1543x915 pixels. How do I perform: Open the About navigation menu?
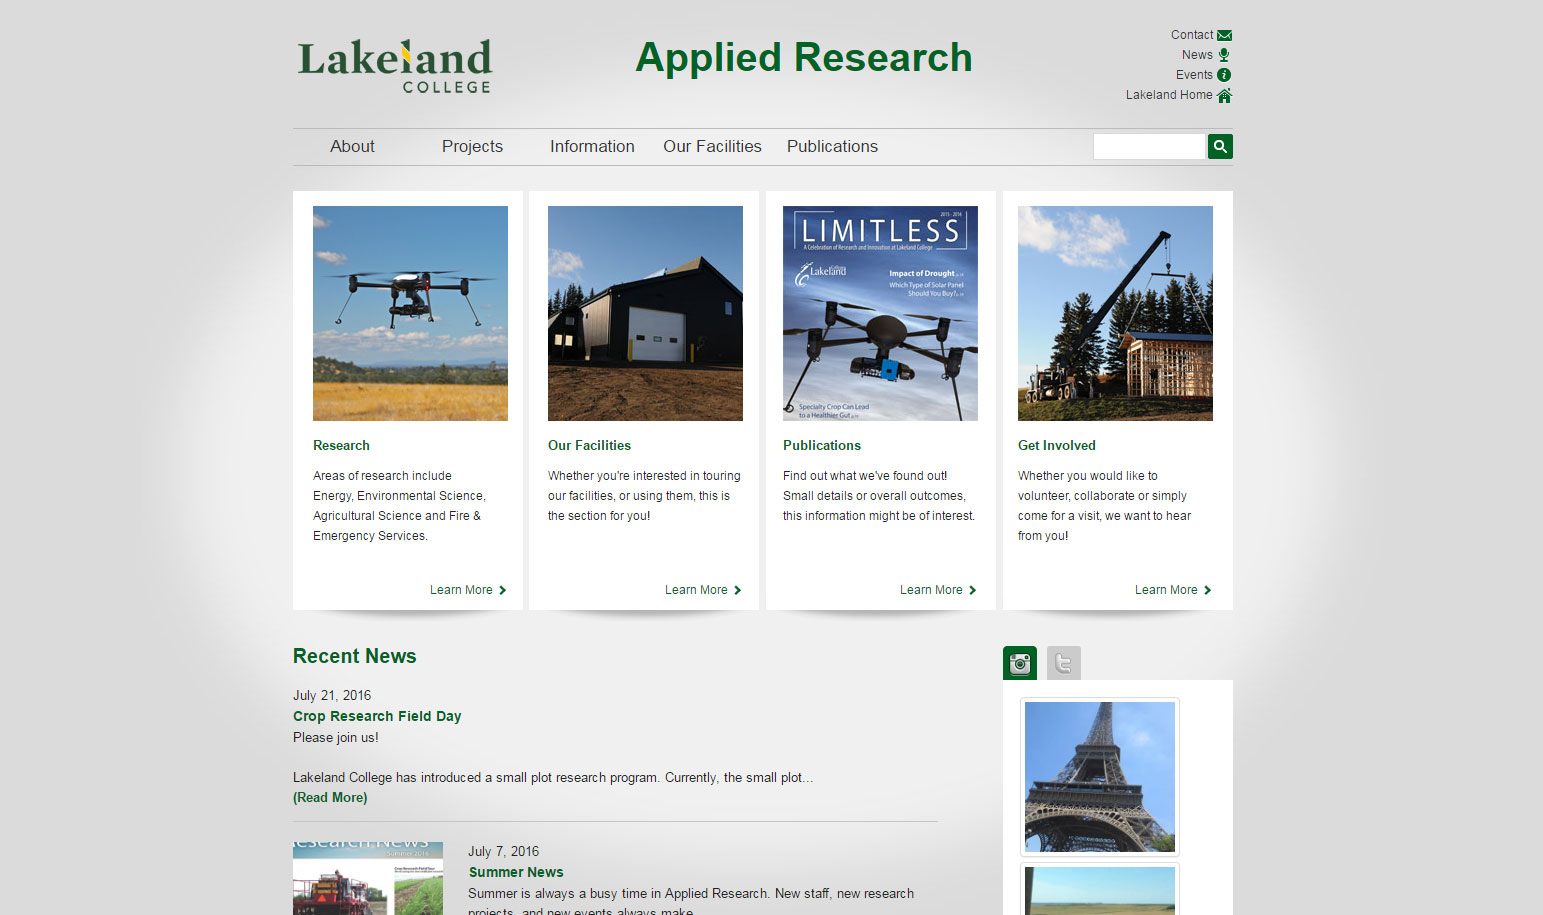click(x=352, y=146)
